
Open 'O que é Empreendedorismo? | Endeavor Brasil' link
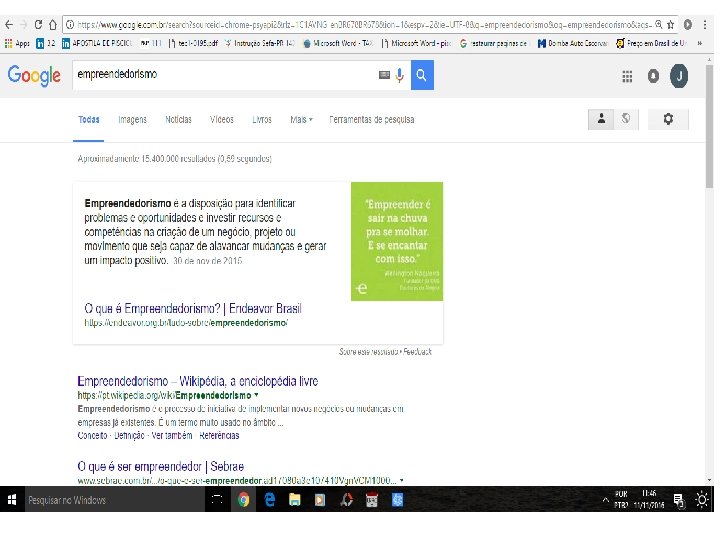pyautogui.click(x=193, y=309)
